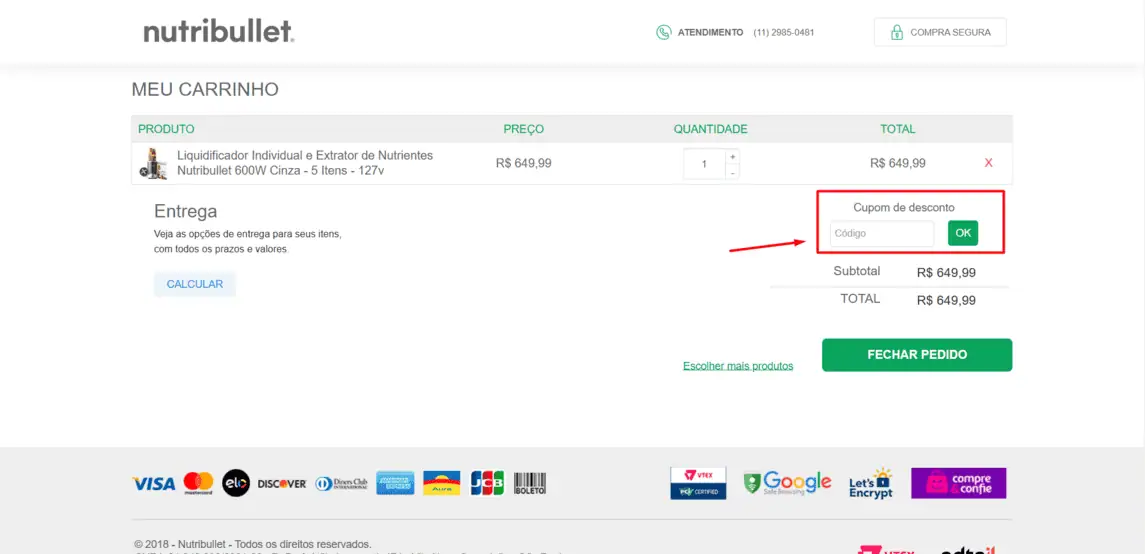Image resolution: width=1145 pixels, height=554 pixels.
Task: Decrease quantity with the minus button
Action: pos(732,172)
